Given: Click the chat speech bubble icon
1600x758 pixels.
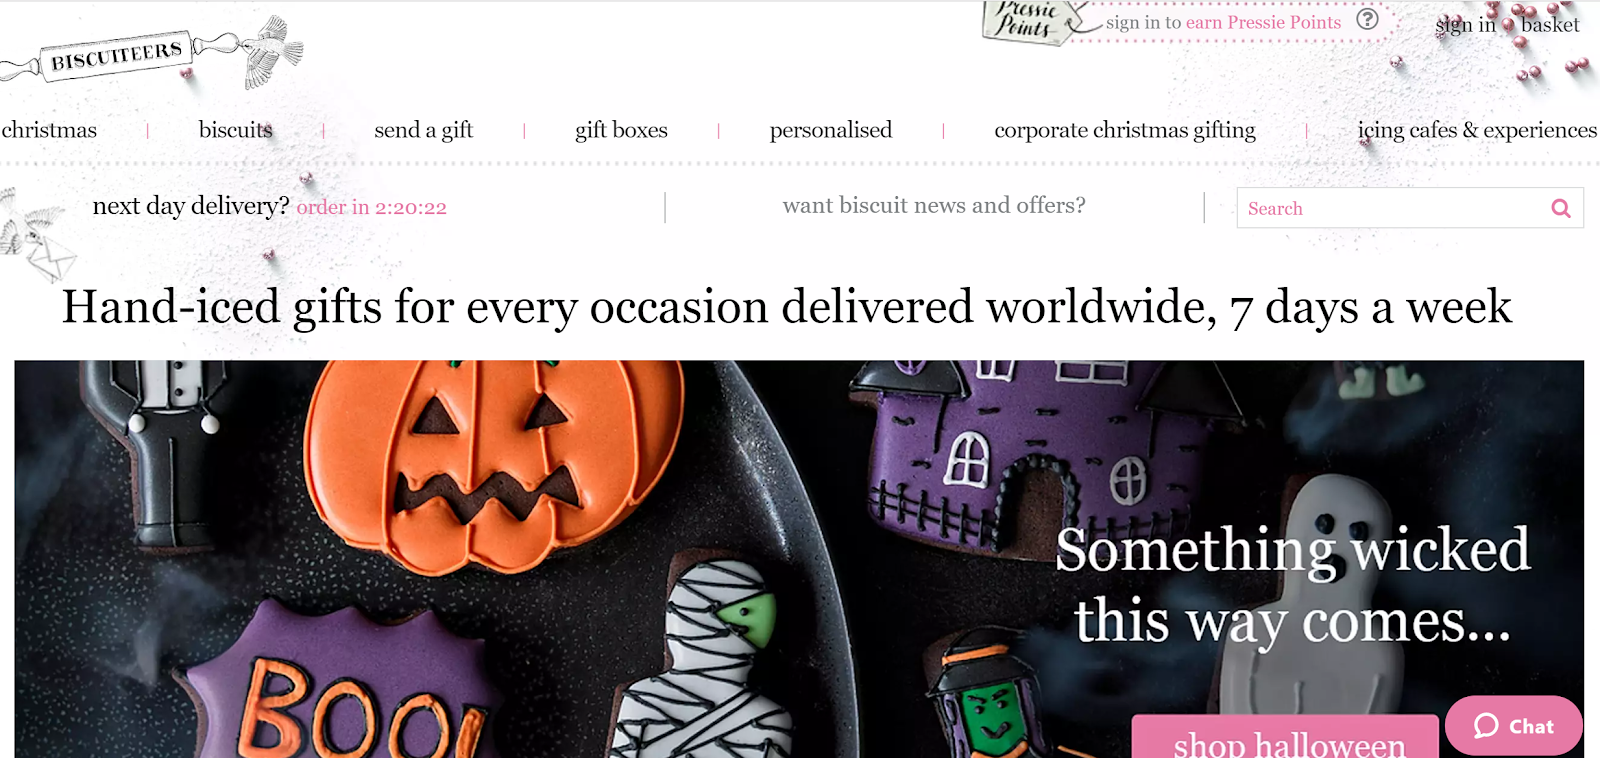Looking at the screenshot, I should [x=1487, y=725].
